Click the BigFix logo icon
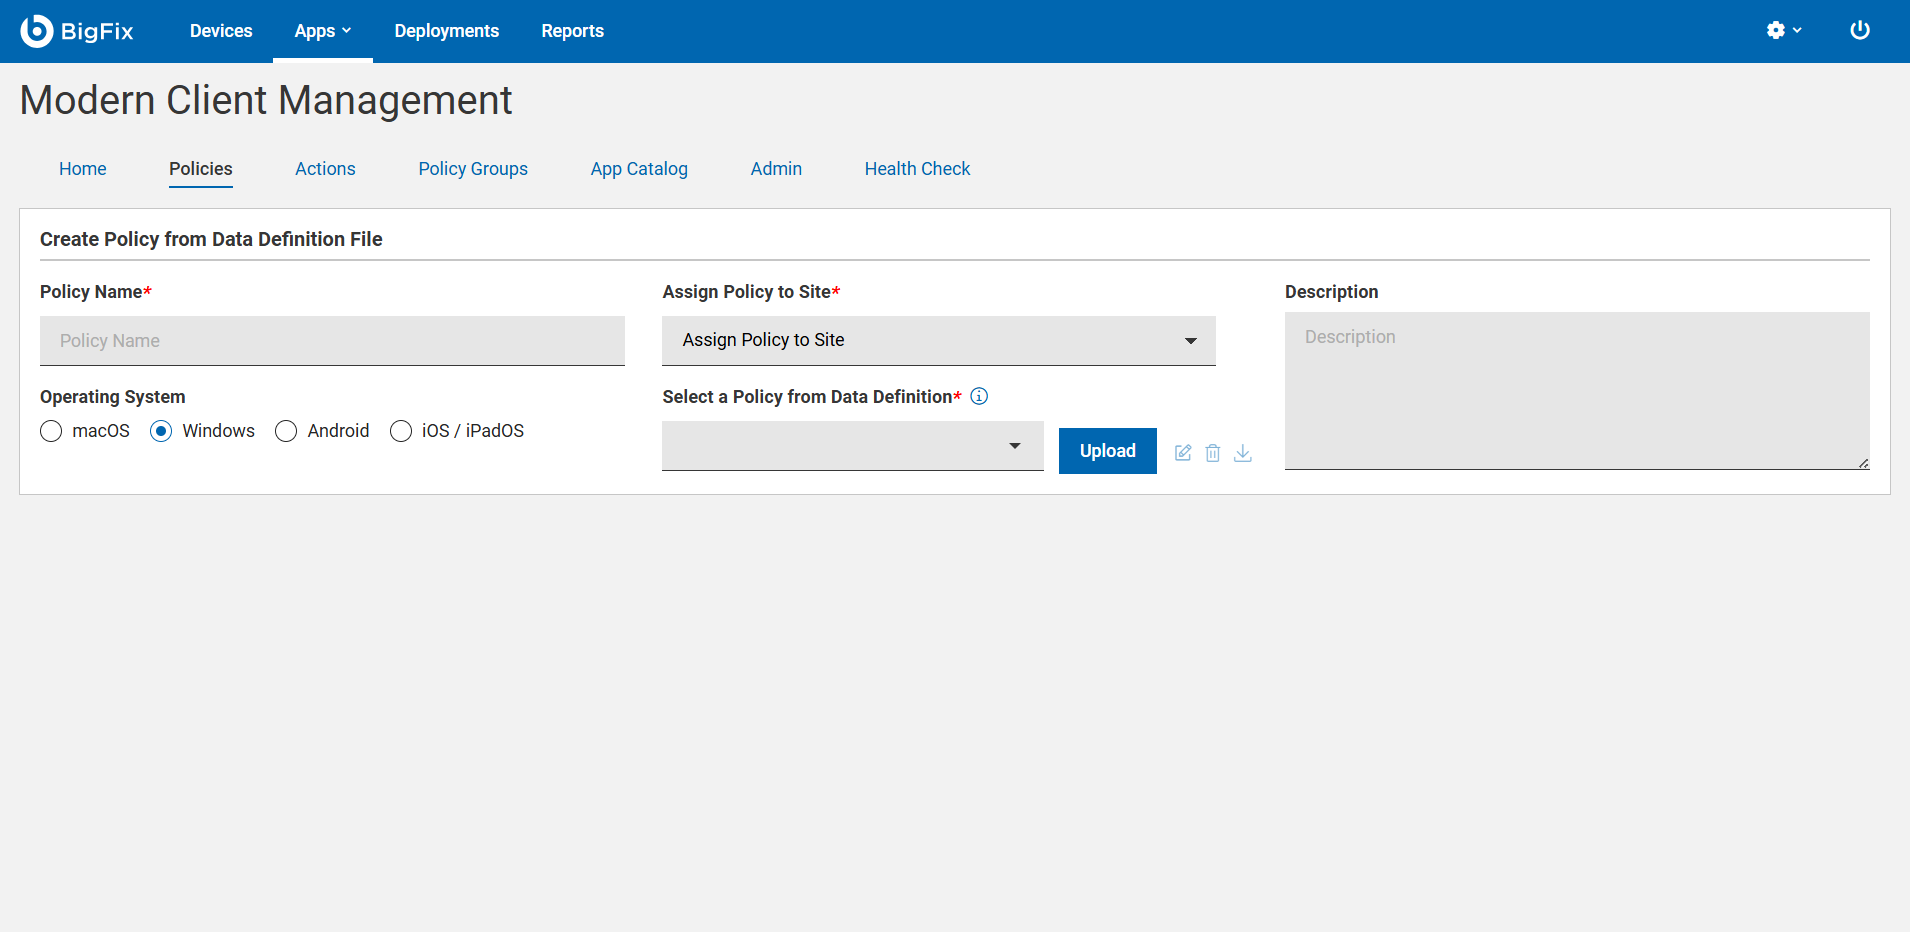The image size is (1910, 932). tap(37, 31)
